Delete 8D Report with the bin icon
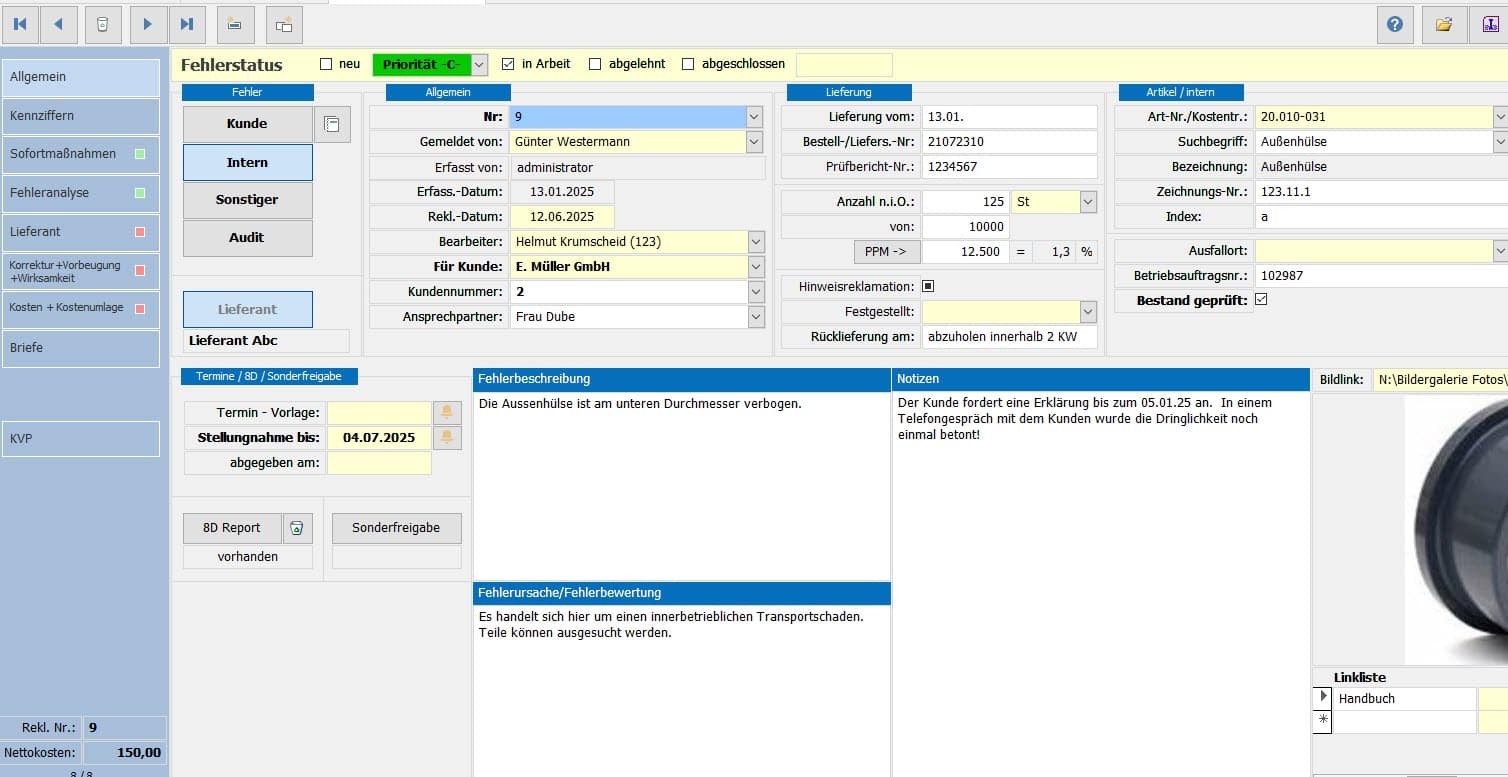The height and width of the screenshot is (777, 1508). pos(298,528)
